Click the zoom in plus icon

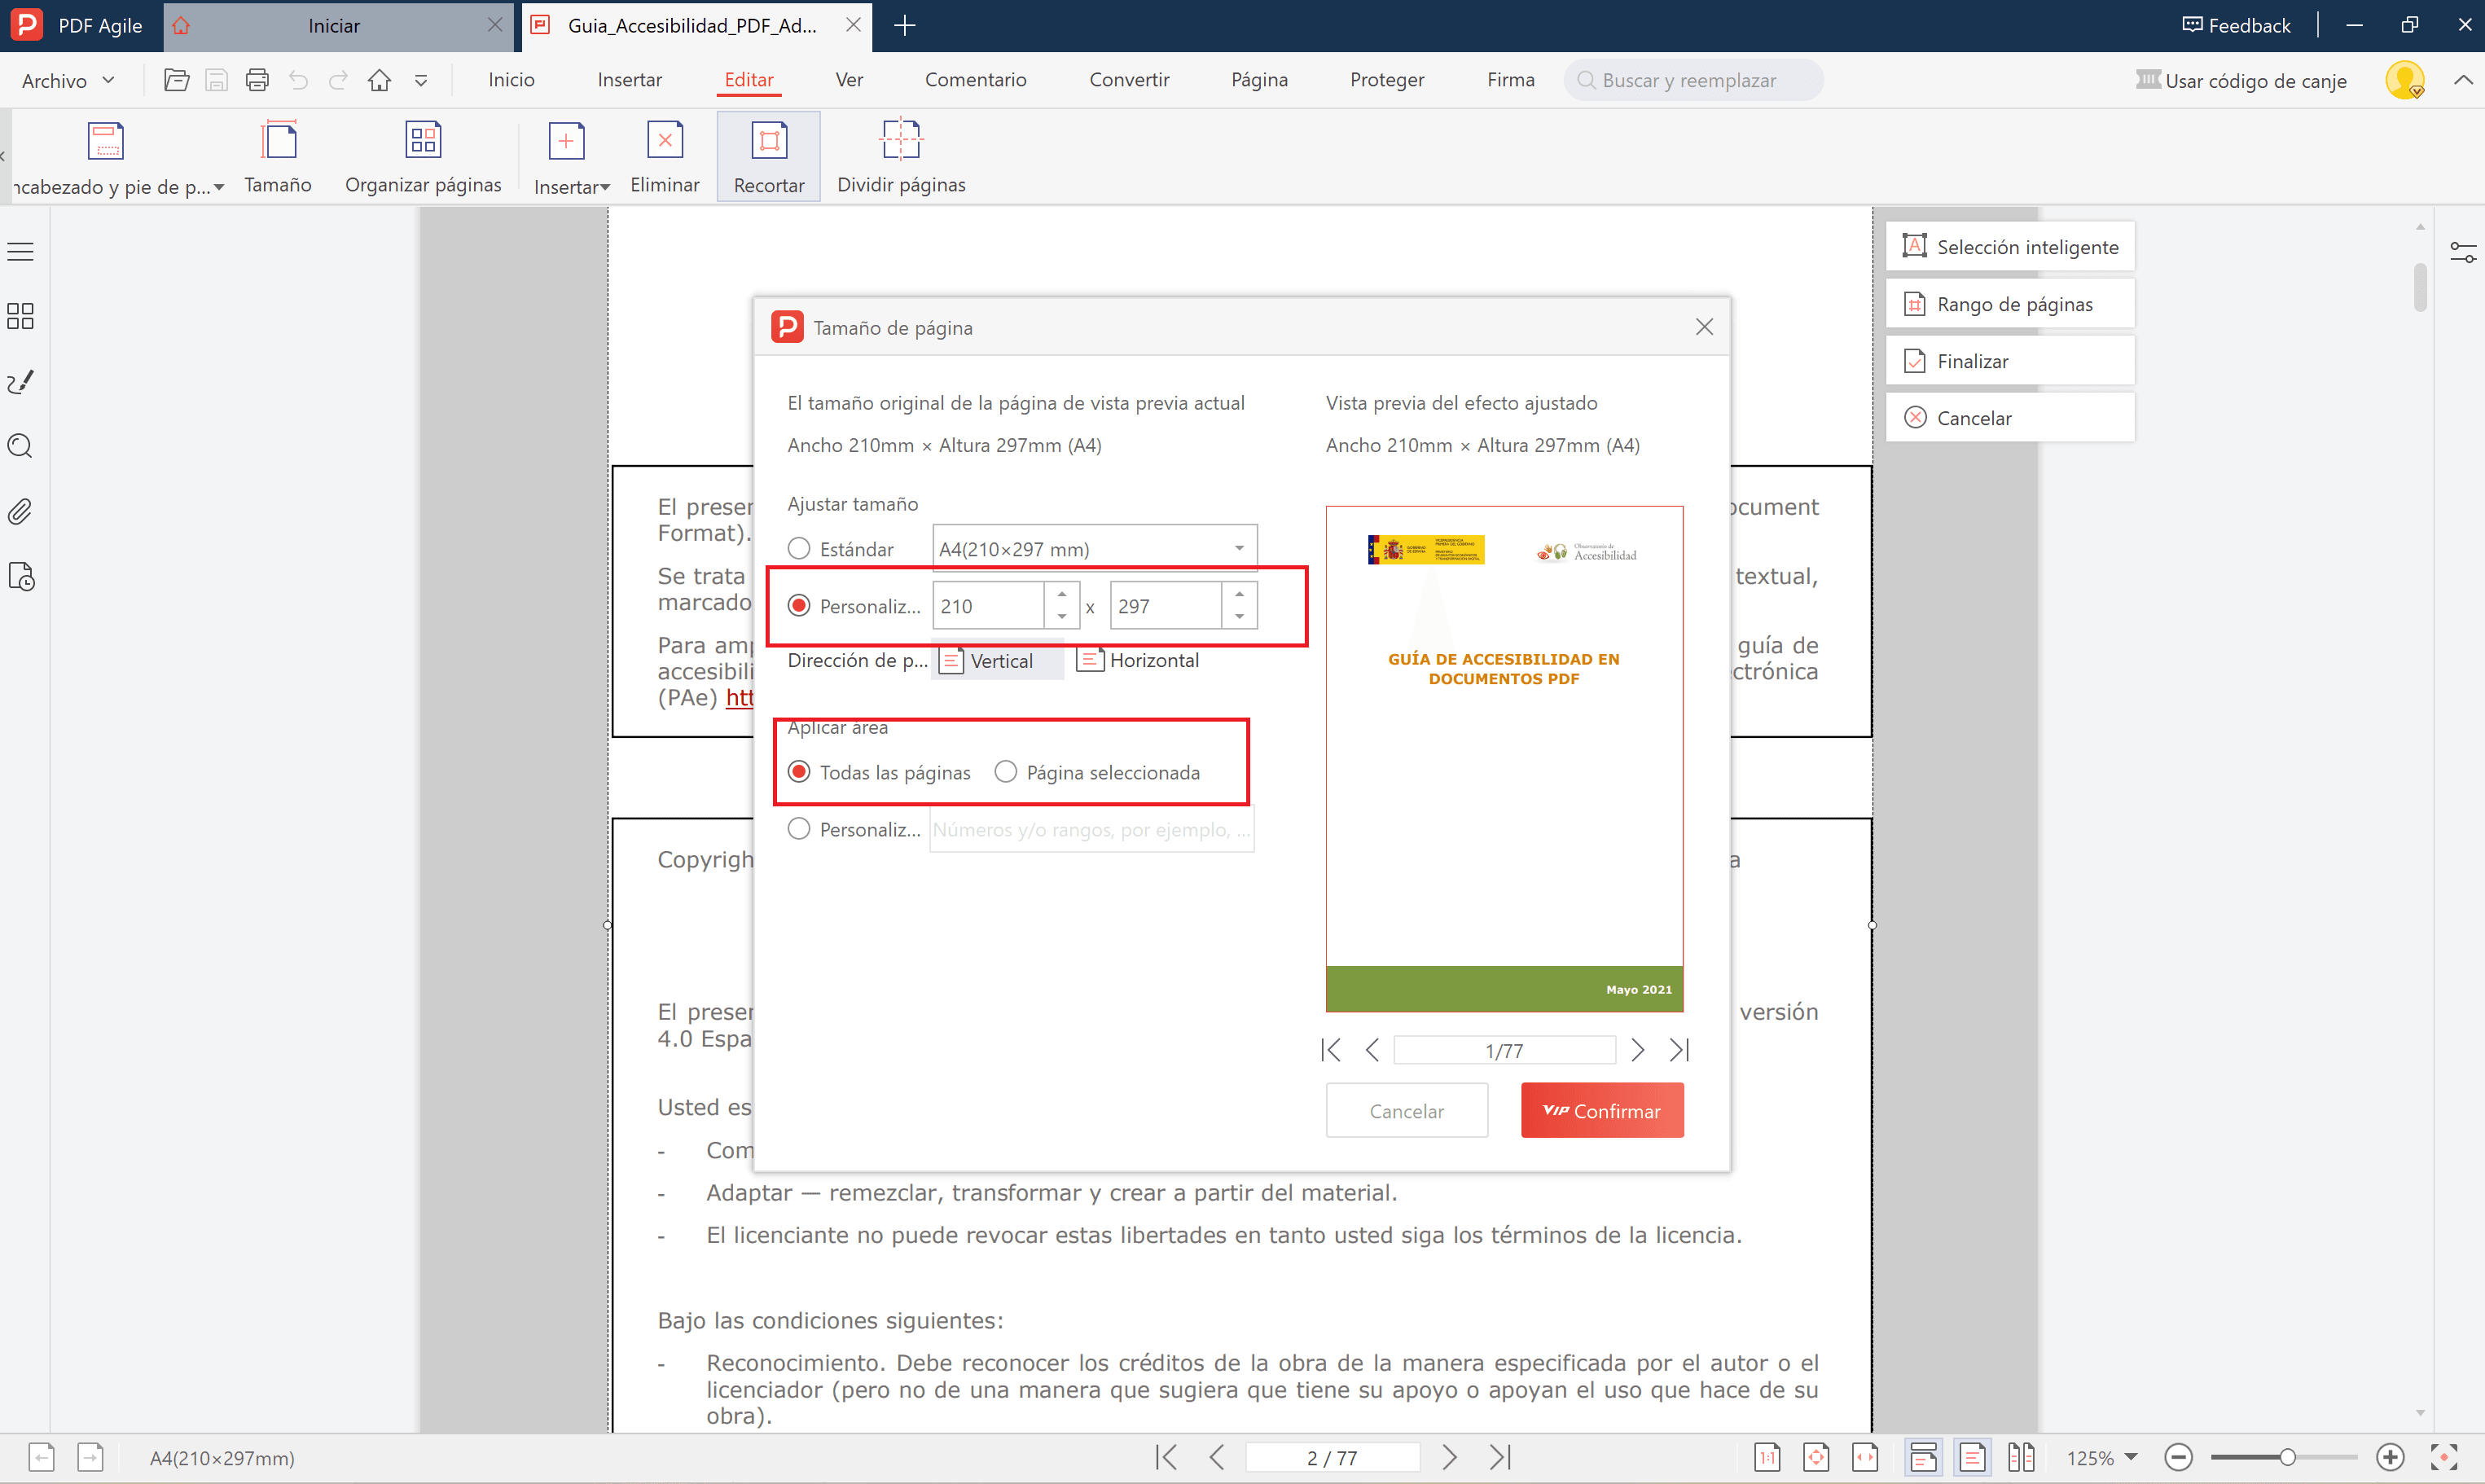coord(2390,1457)
